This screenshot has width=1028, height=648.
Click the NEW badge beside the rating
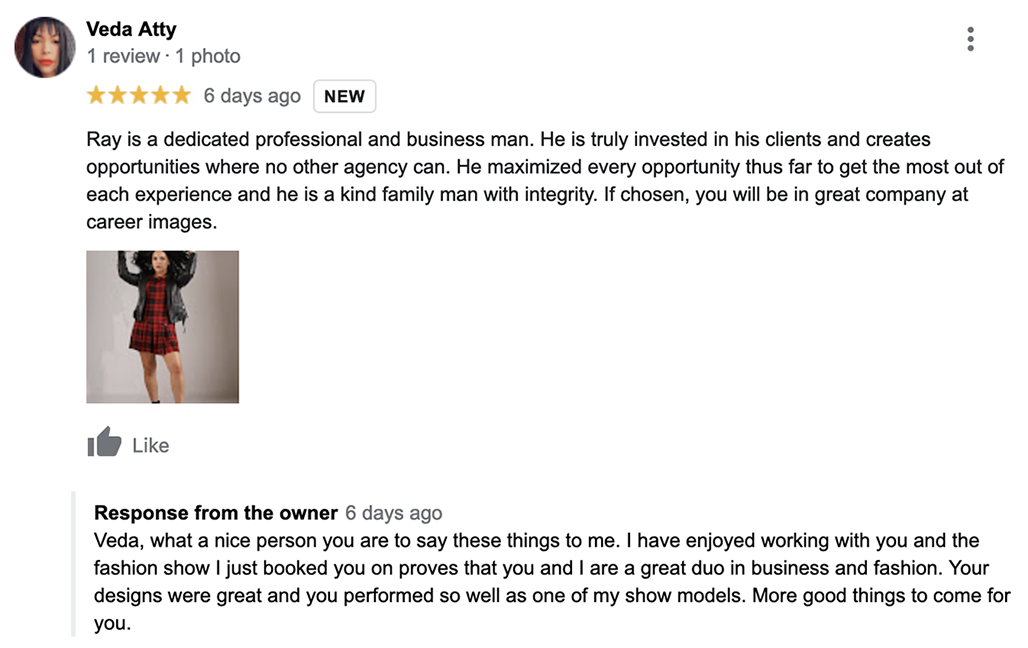[x=344, y=96]
